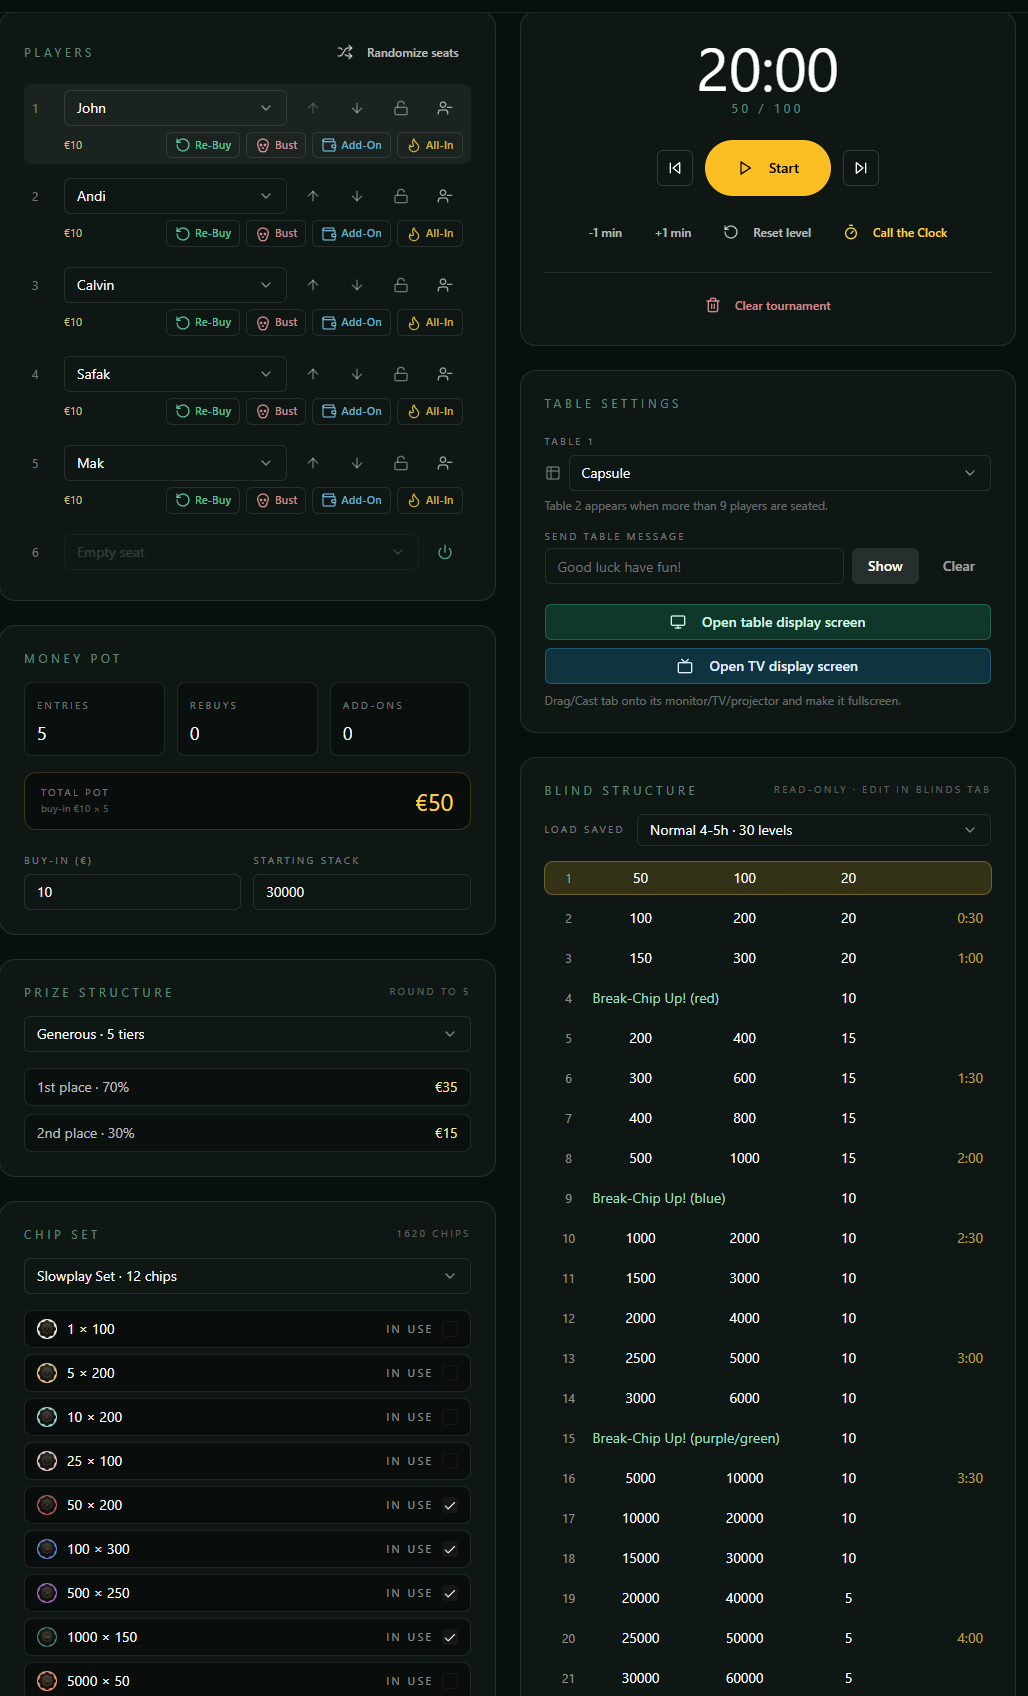Click the 5000 × 50 chip color icon
Image resolution: width=1028 pixels, height=1696 pixels.
click(x=47, y=1681)
